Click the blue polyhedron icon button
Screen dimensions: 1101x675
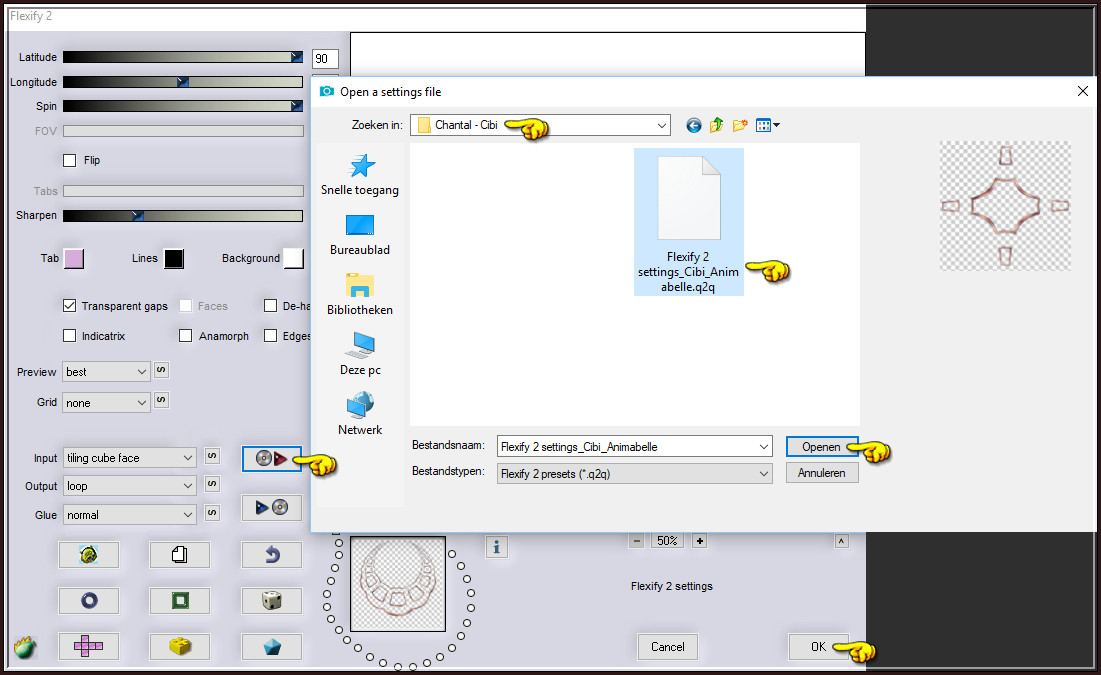click(272, 646)
